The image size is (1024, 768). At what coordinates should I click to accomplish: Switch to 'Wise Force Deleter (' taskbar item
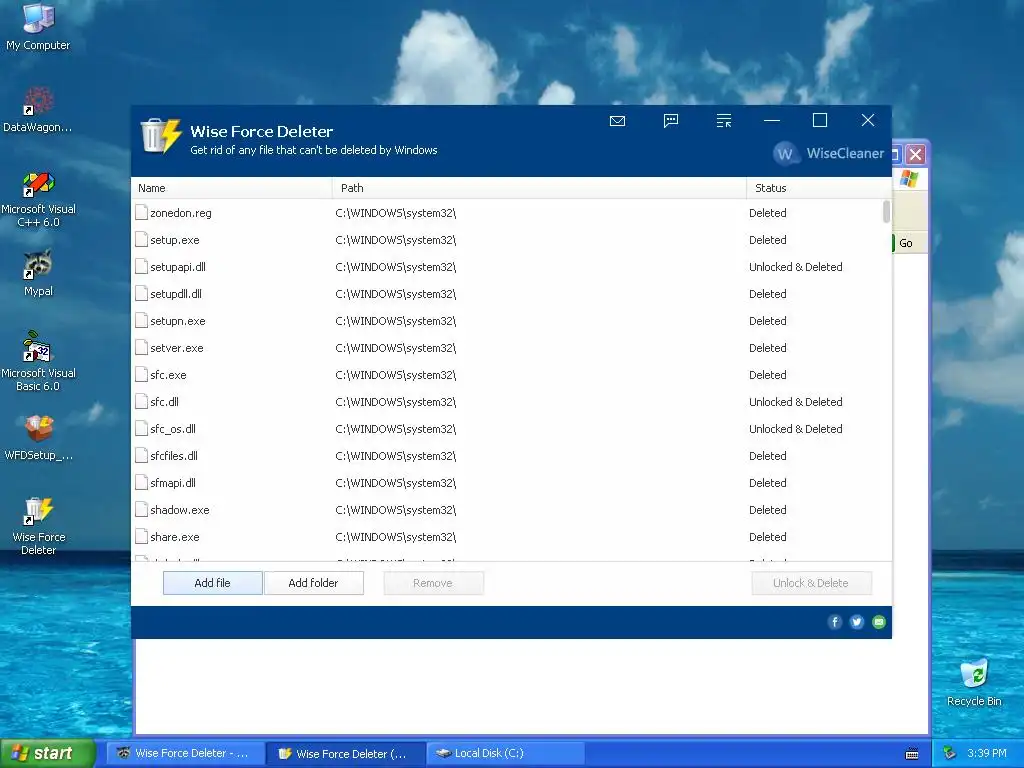346,754
